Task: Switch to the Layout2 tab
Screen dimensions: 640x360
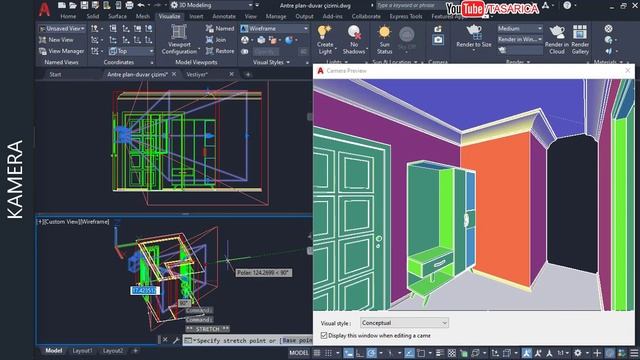Action: (113, 351)
